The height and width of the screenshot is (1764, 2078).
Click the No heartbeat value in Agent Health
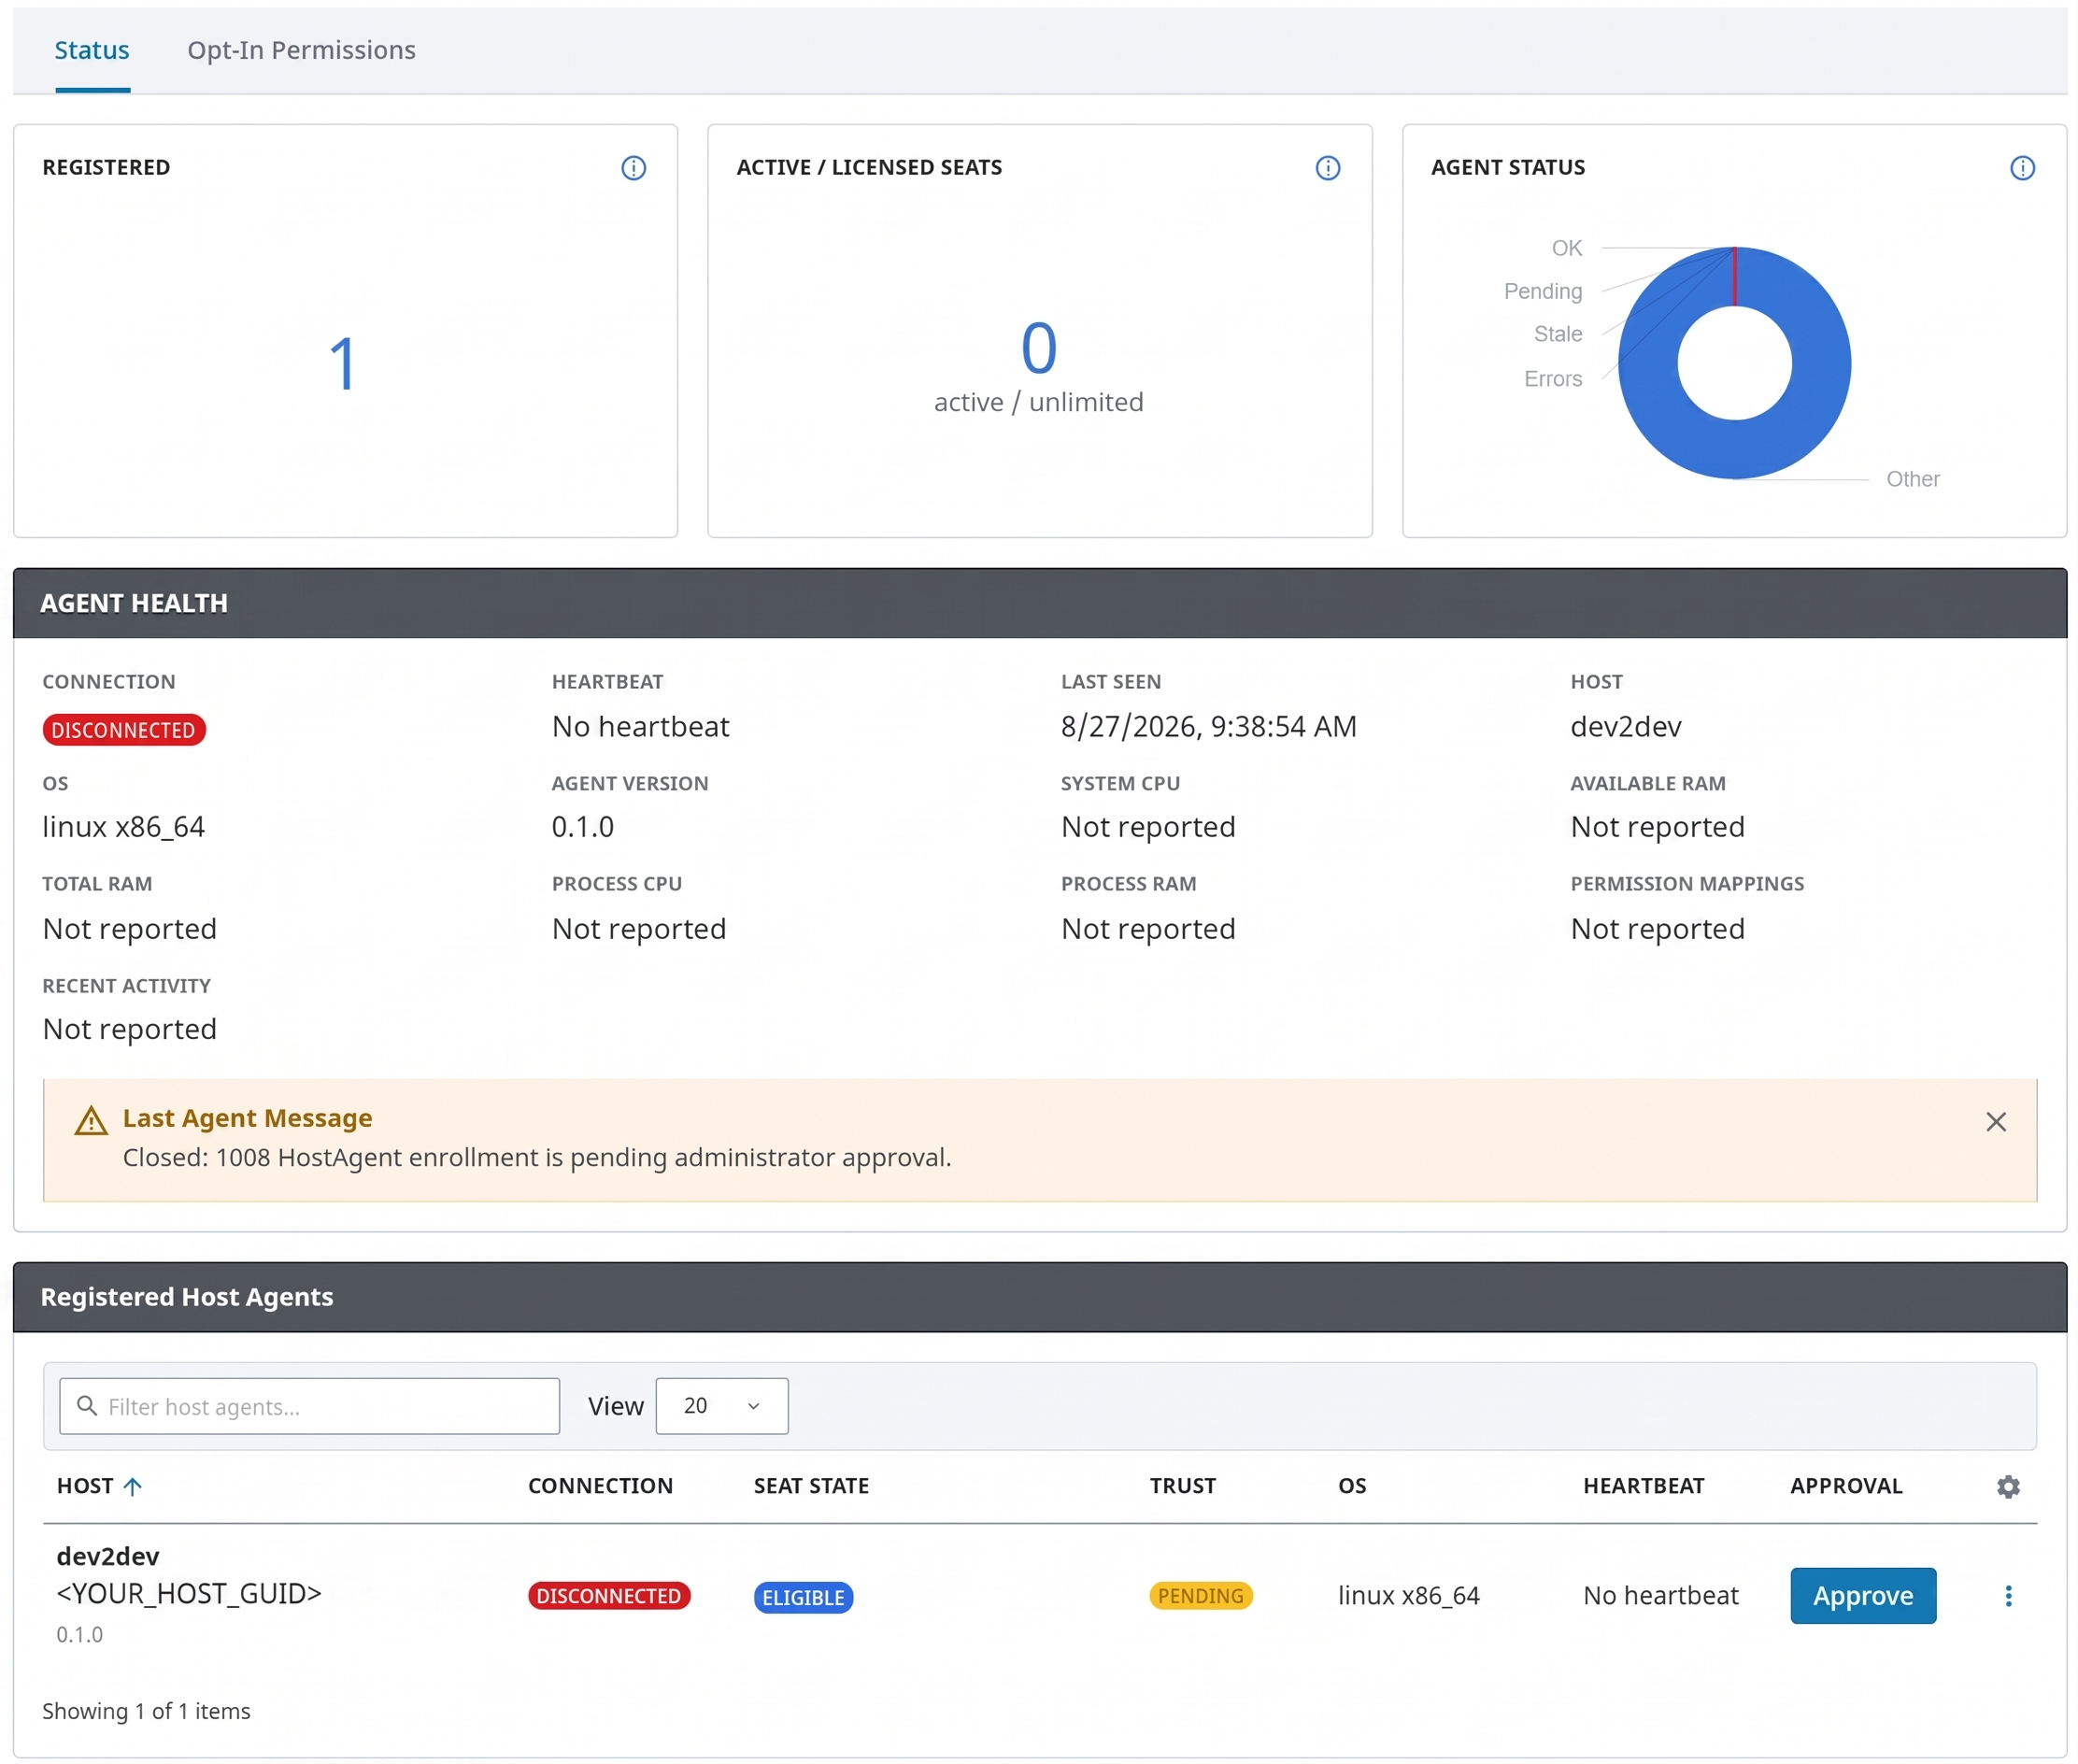click(640, 726)
